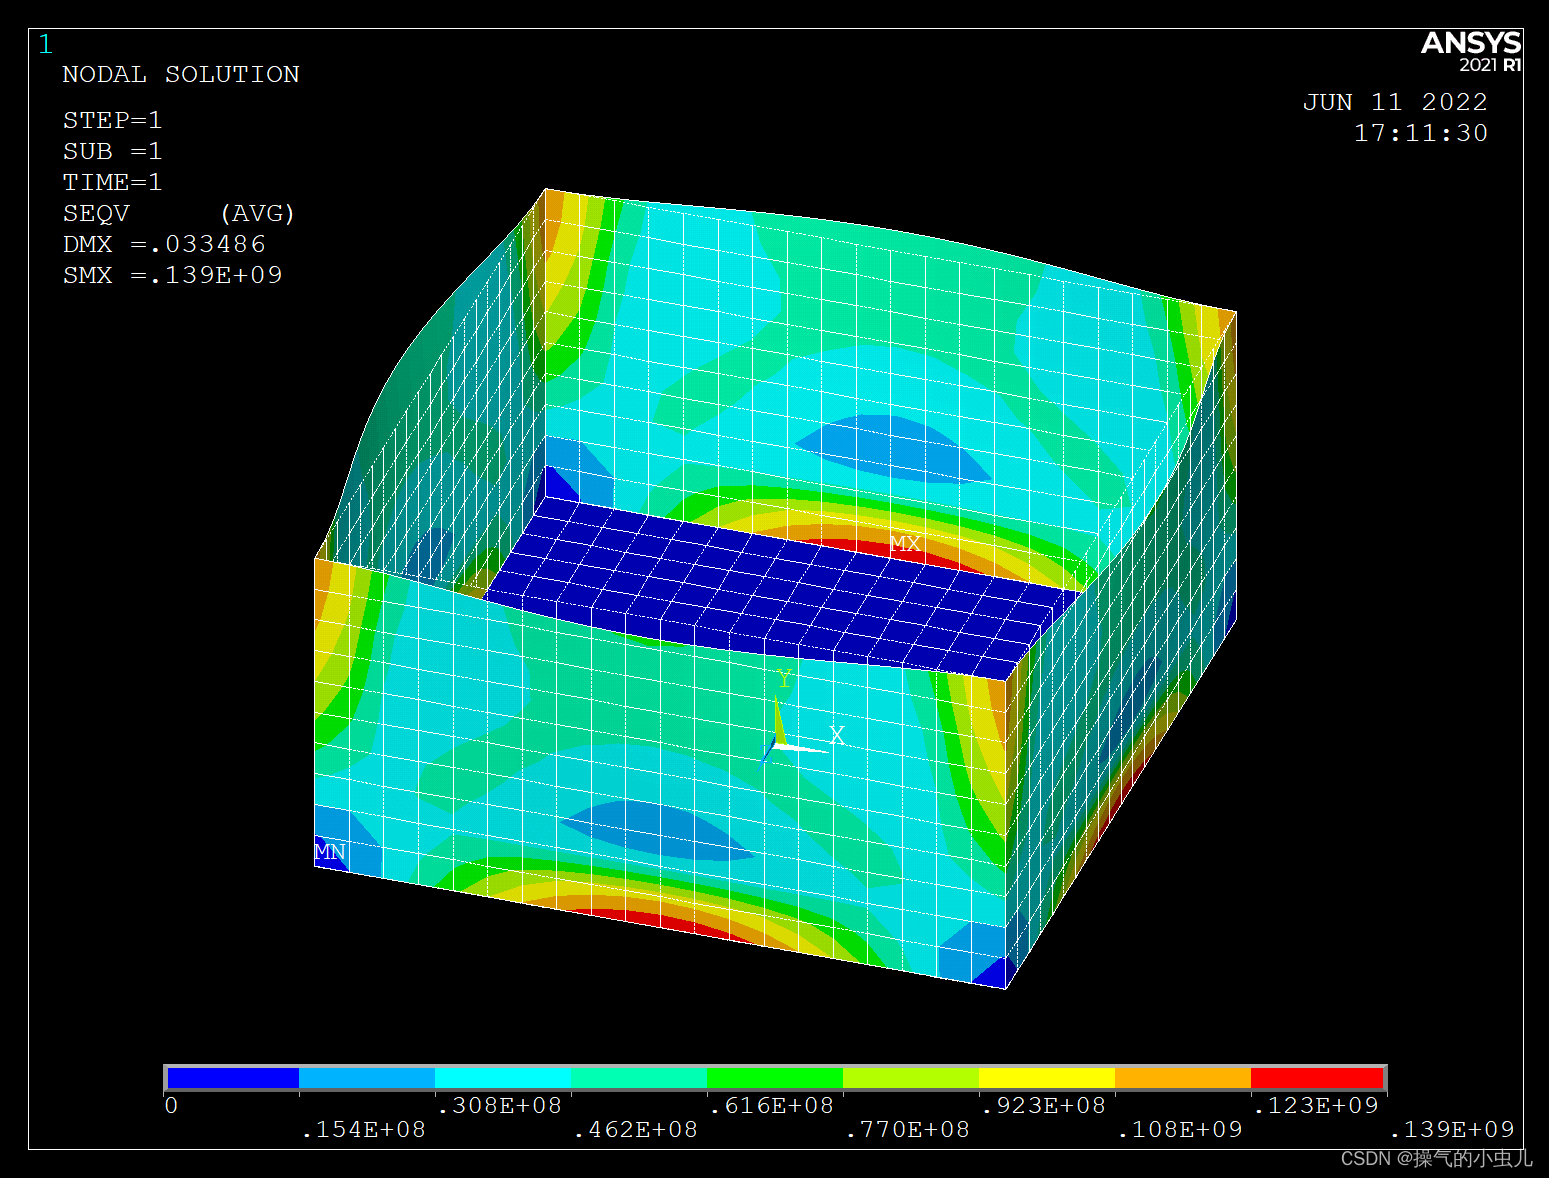Pick the yellow legend color band

pos(1046,1077)
